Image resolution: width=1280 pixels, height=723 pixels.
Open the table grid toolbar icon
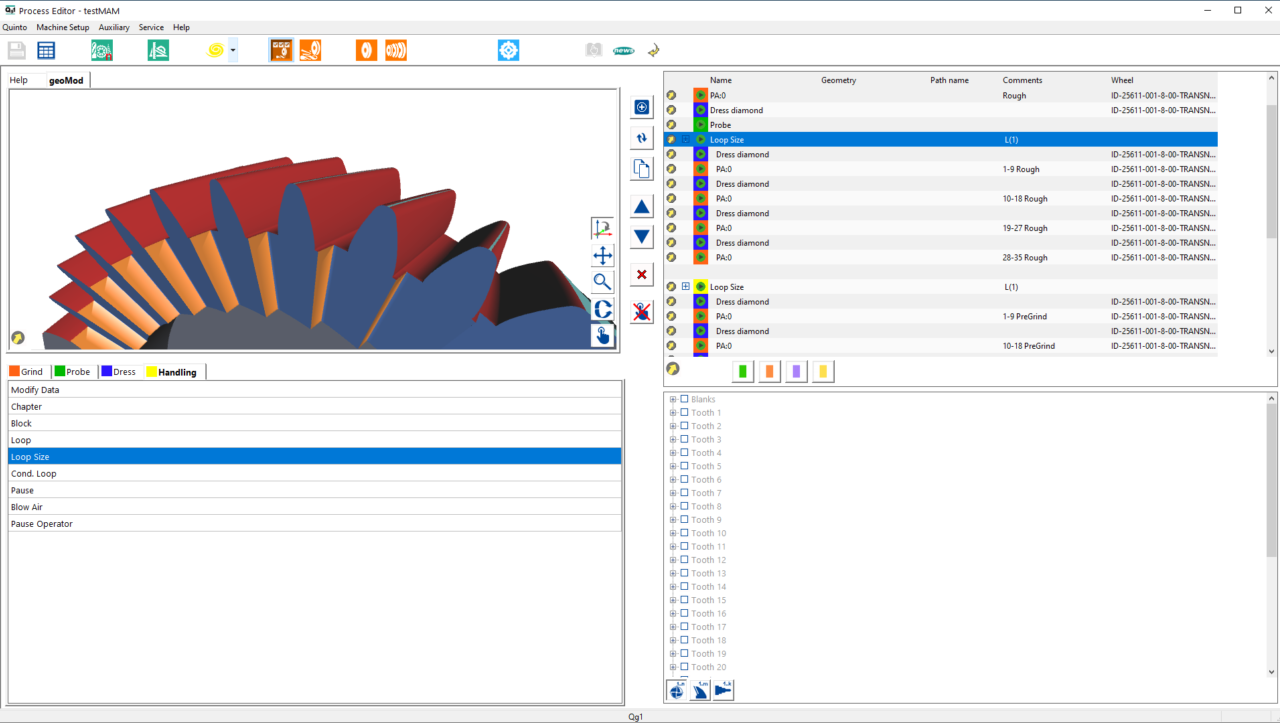[46, 50]
